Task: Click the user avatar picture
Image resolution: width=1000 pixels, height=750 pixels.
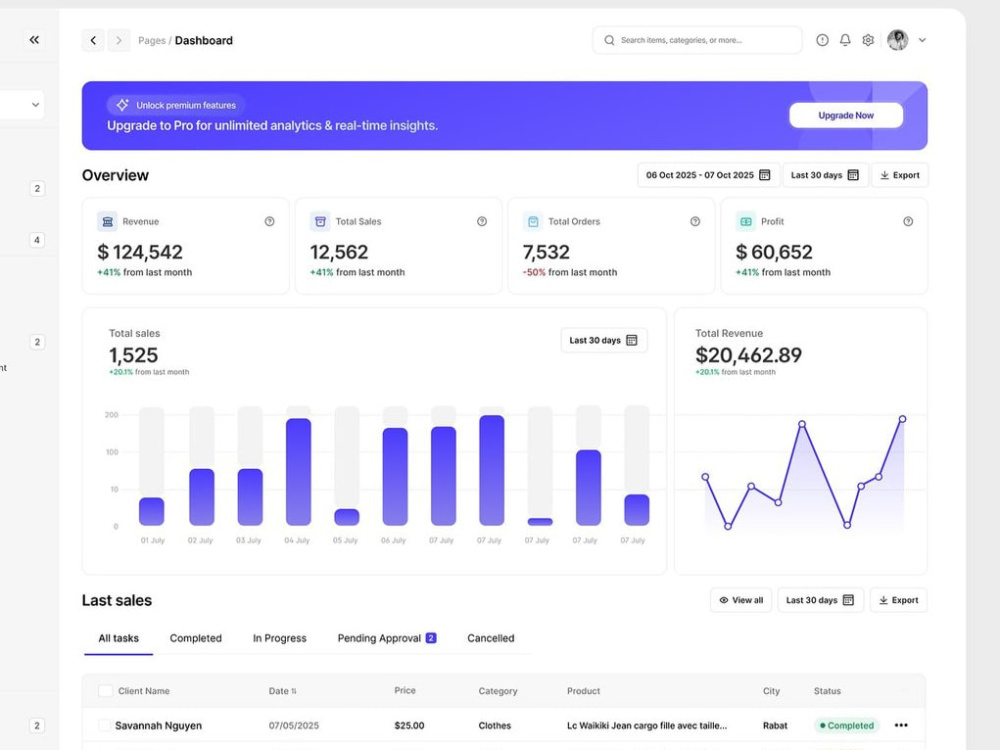Action: (x=898, y=40)
